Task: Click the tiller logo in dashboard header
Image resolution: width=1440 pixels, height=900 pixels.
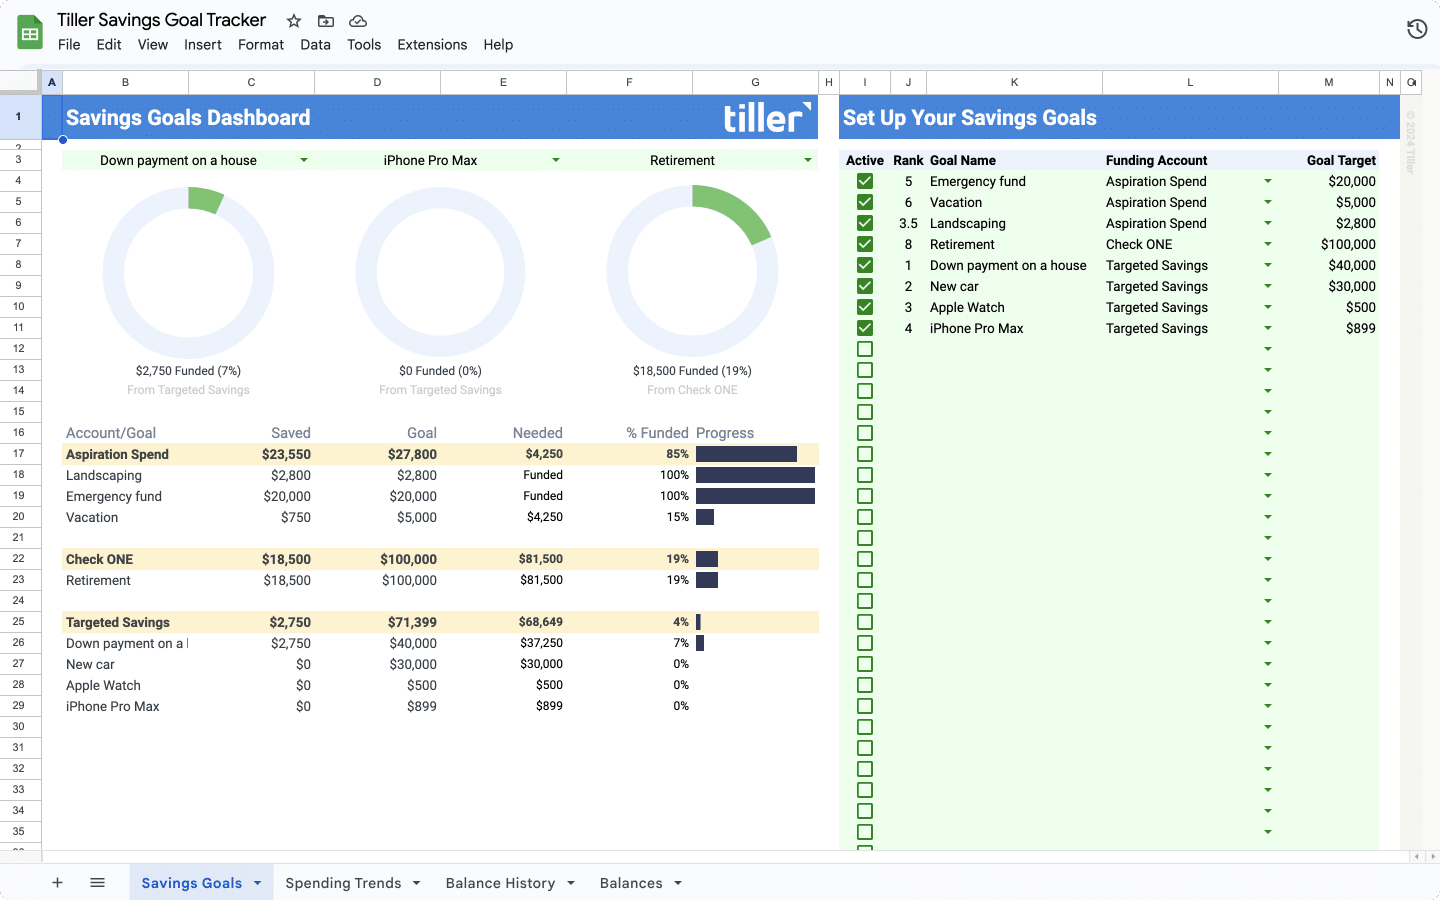Action: click(767, 117)
